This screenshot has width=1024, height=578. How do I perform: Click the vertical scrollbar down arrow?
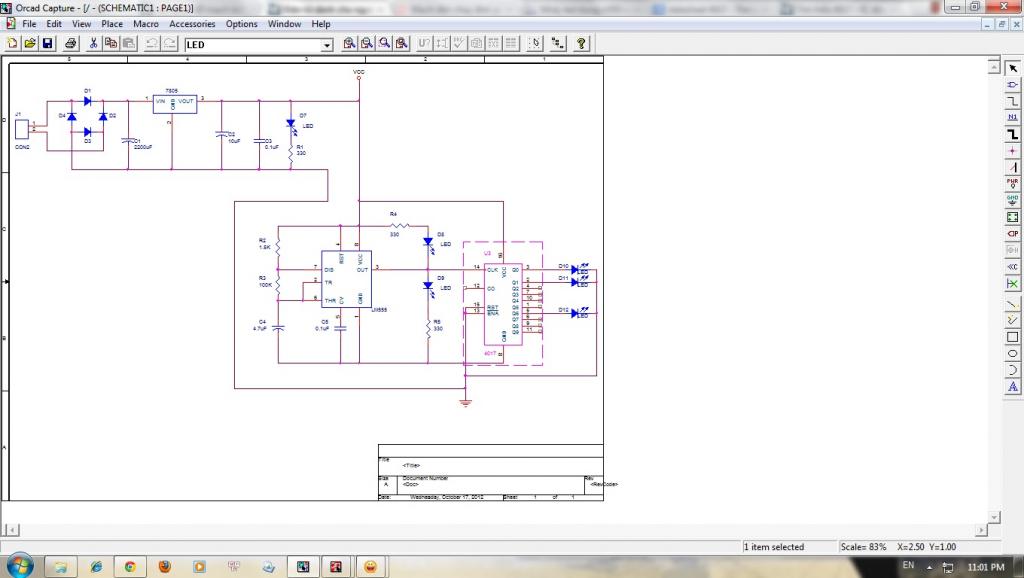click(x=993, y=516)
